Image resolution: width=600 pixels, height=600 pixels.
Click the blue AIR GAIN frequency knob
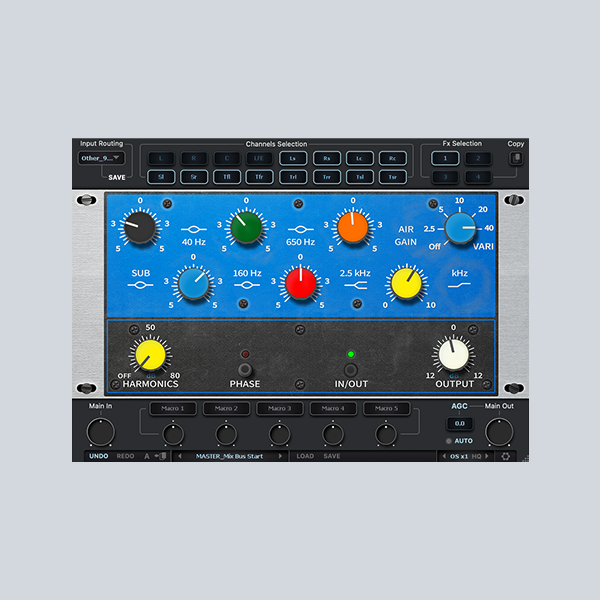tap(460, 228)
